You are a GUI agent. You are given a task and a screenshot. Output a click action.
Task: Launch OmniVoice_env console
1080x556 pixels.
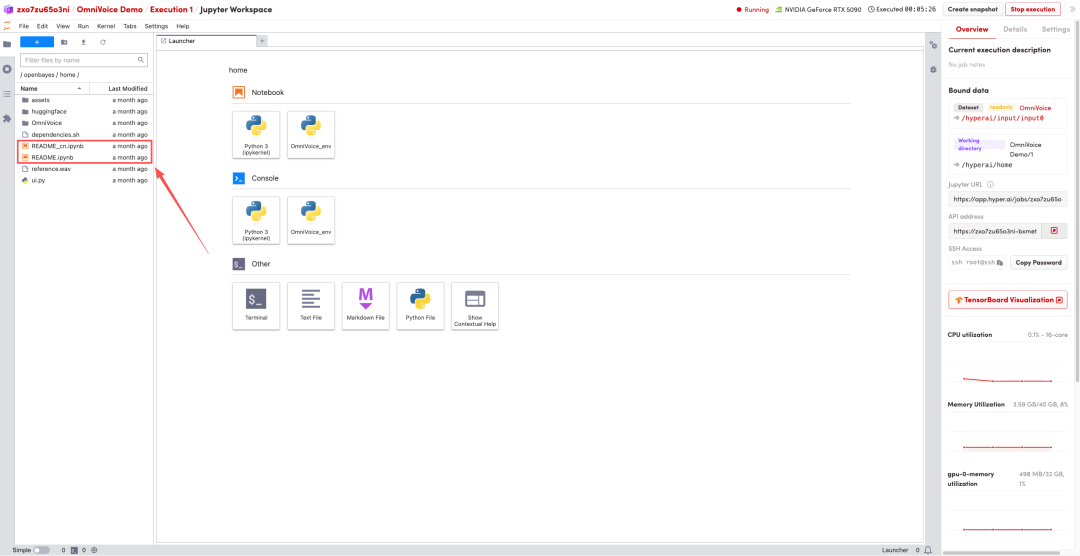tap(311, 220)
